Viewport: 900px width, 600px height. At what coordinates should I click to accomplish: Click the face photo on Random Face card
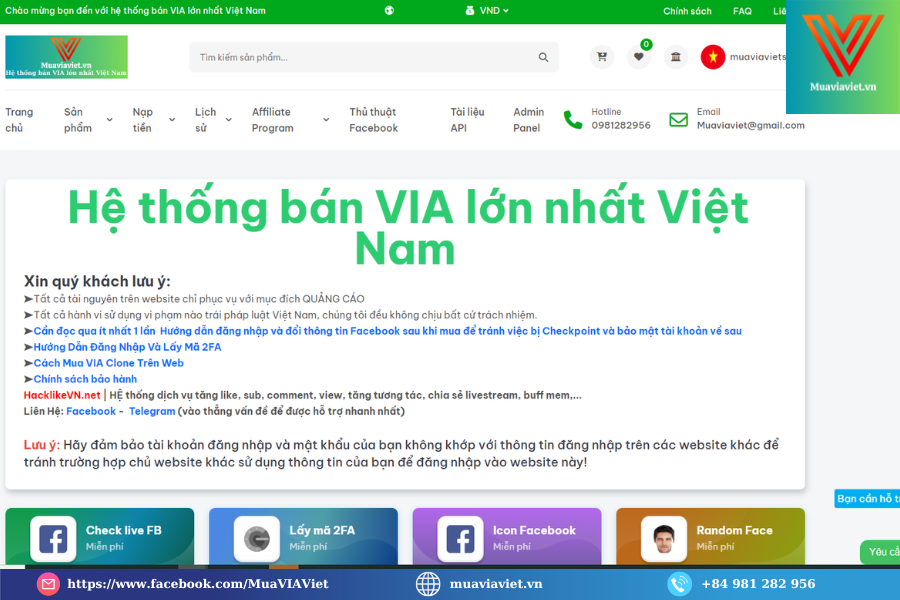pyautogui.click(x=664, y=539)
